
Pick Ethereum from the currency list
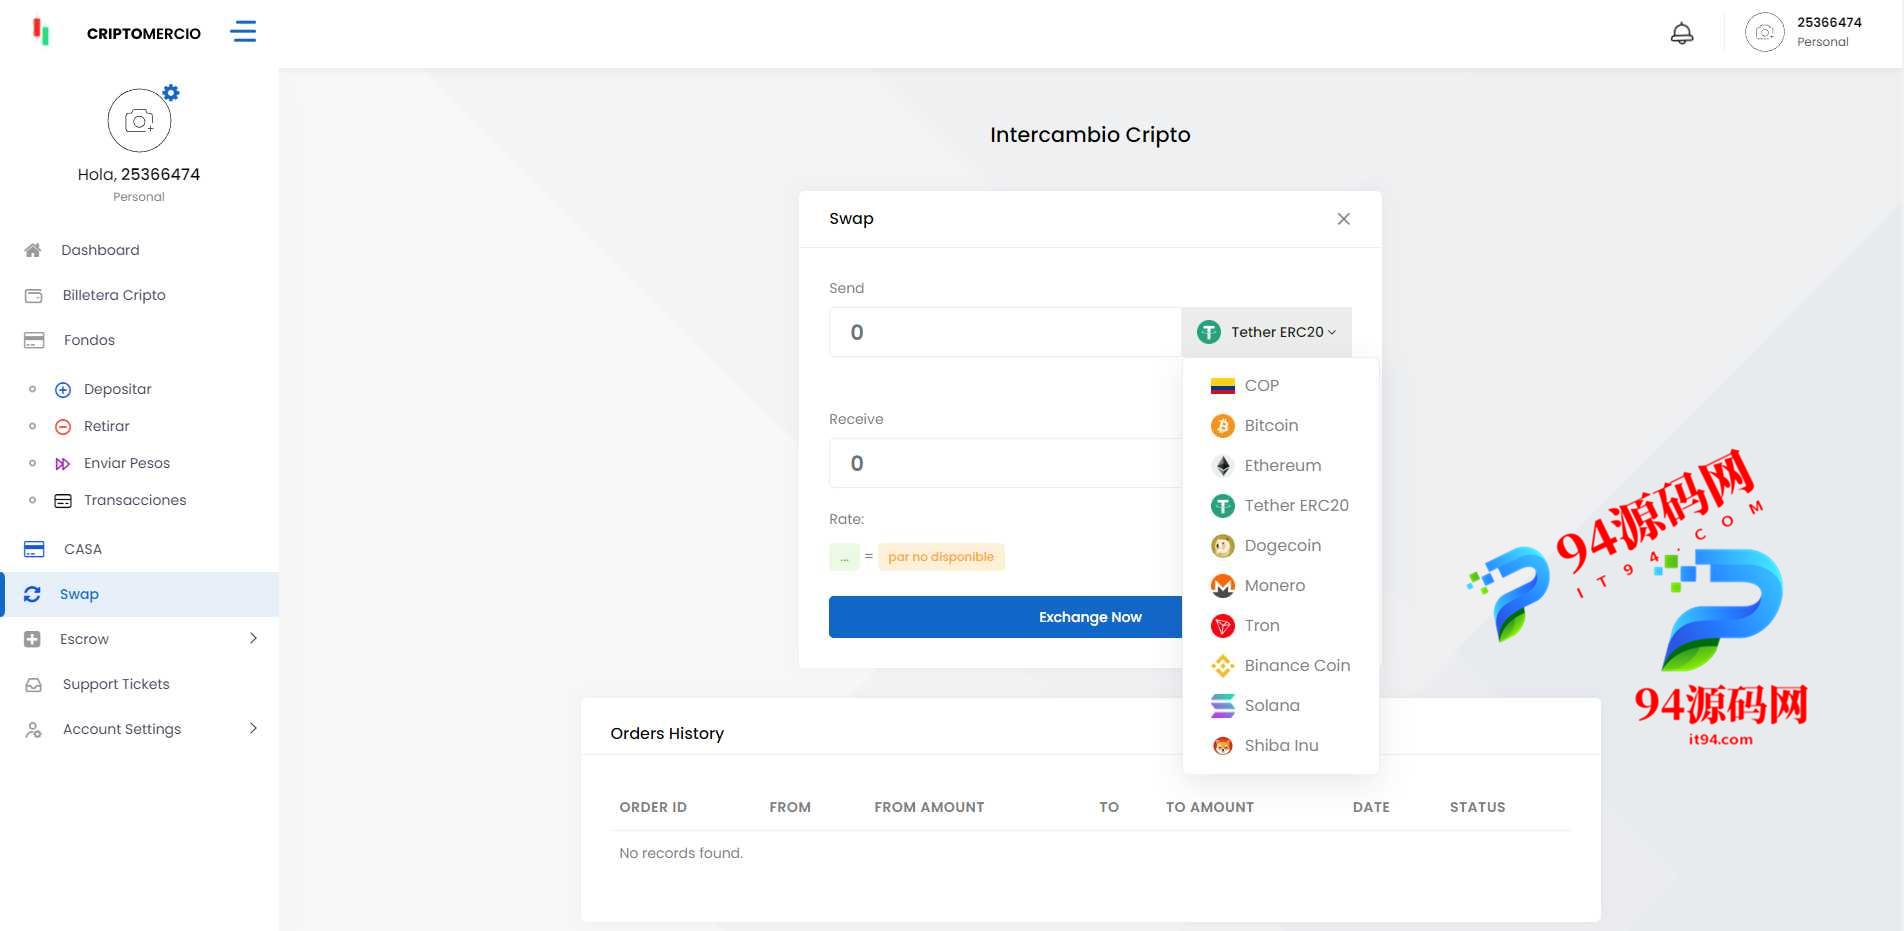pyautogui.click(x=1281, y=466)
